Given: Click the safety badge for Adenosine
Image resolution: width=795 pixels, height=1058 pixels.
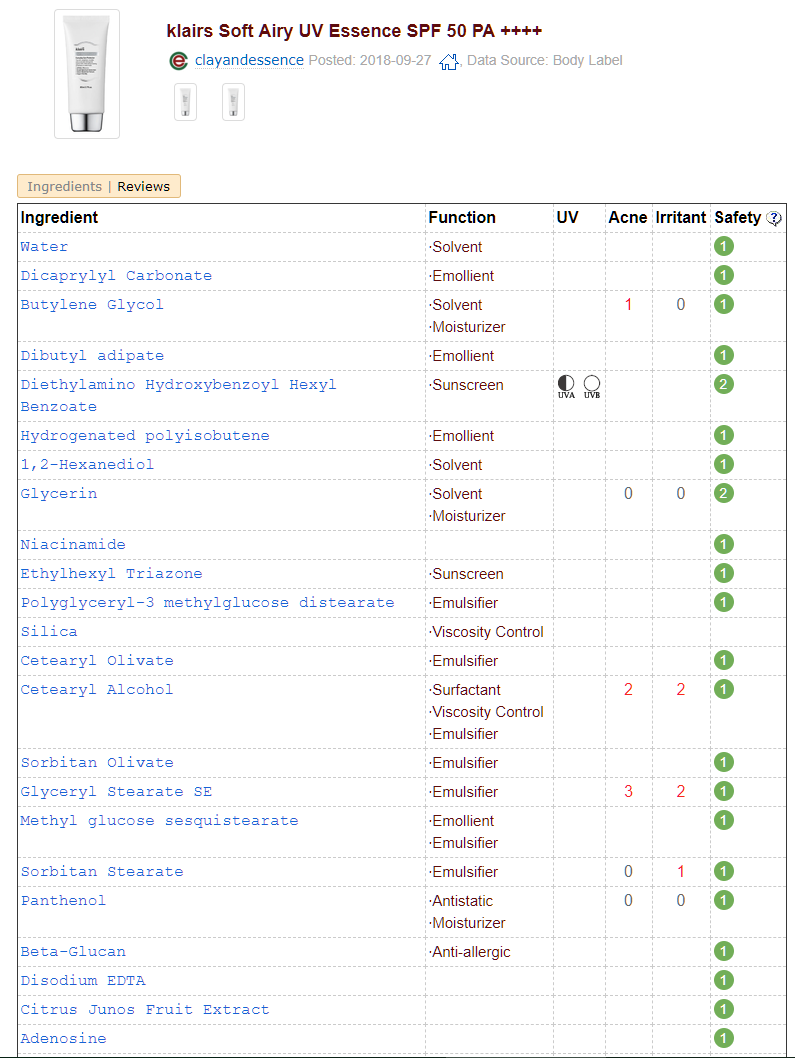Looking at the screenshot, I should (x=723, y=1038).
